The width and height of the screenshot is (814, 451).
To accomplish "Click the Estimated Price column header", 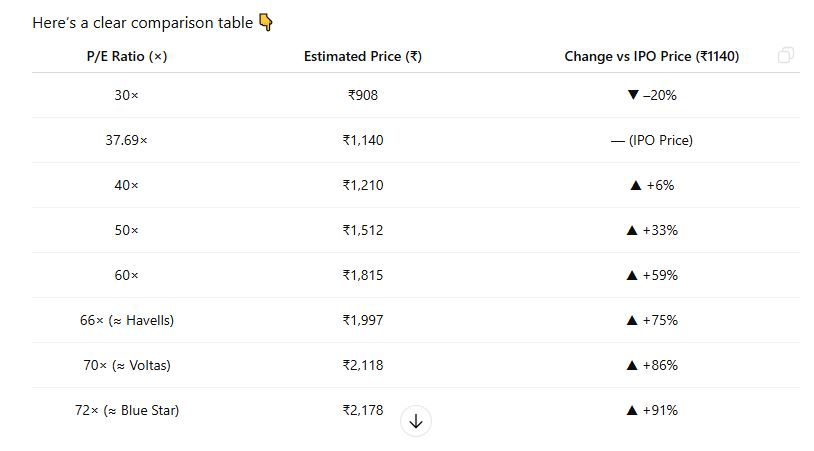I will 362,56.
